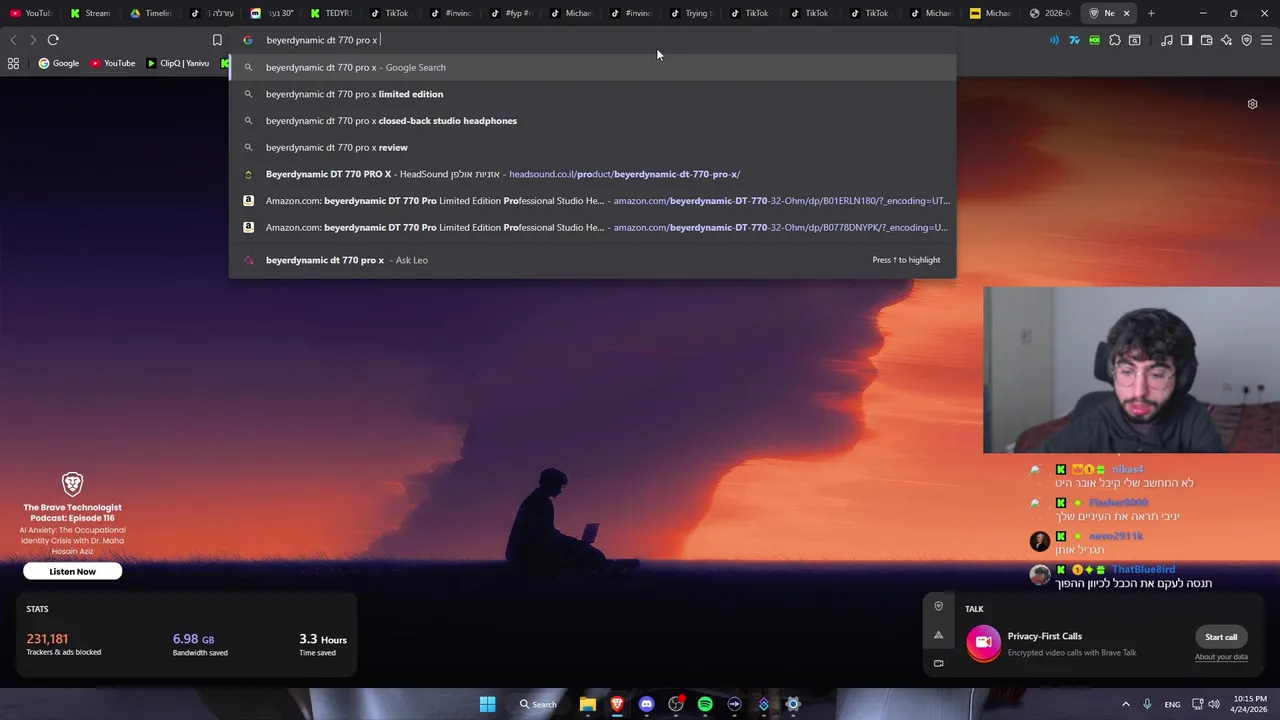1280x720 pixels.
Task: Click the taskbar Search box
Action: (538, 704)
